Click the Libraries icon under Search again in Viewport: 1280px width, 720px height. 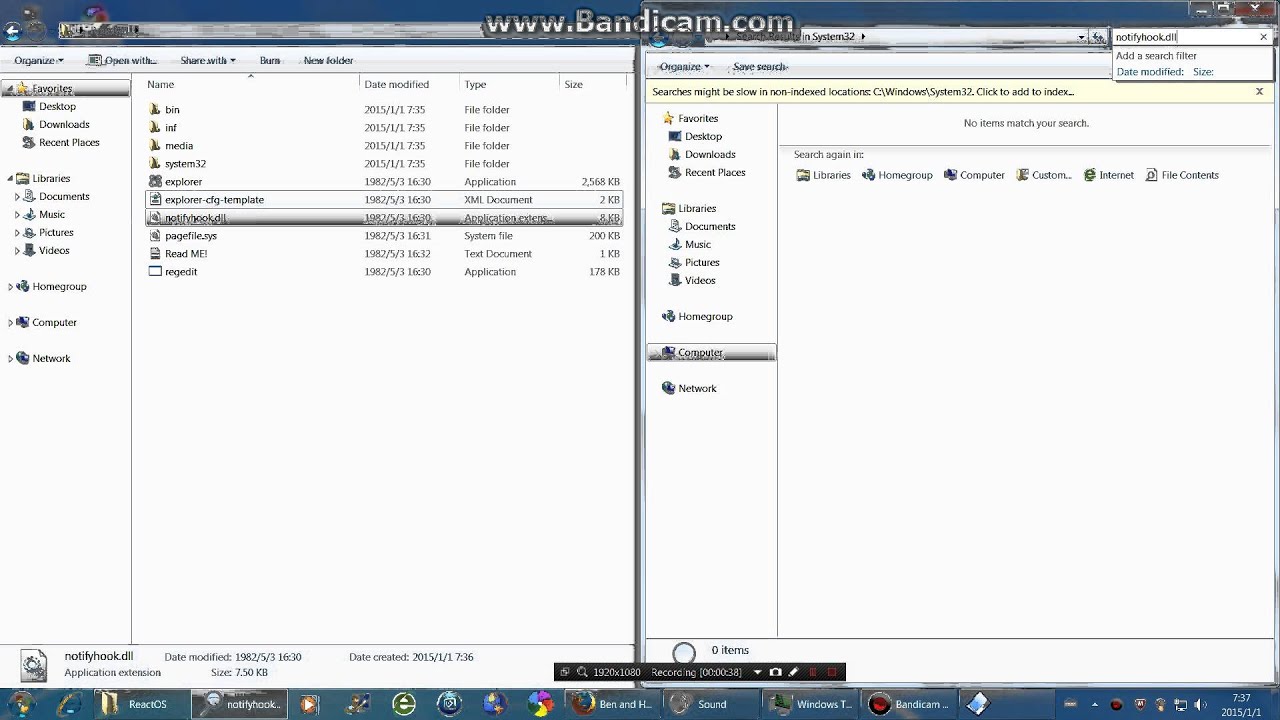click(802, 175)
